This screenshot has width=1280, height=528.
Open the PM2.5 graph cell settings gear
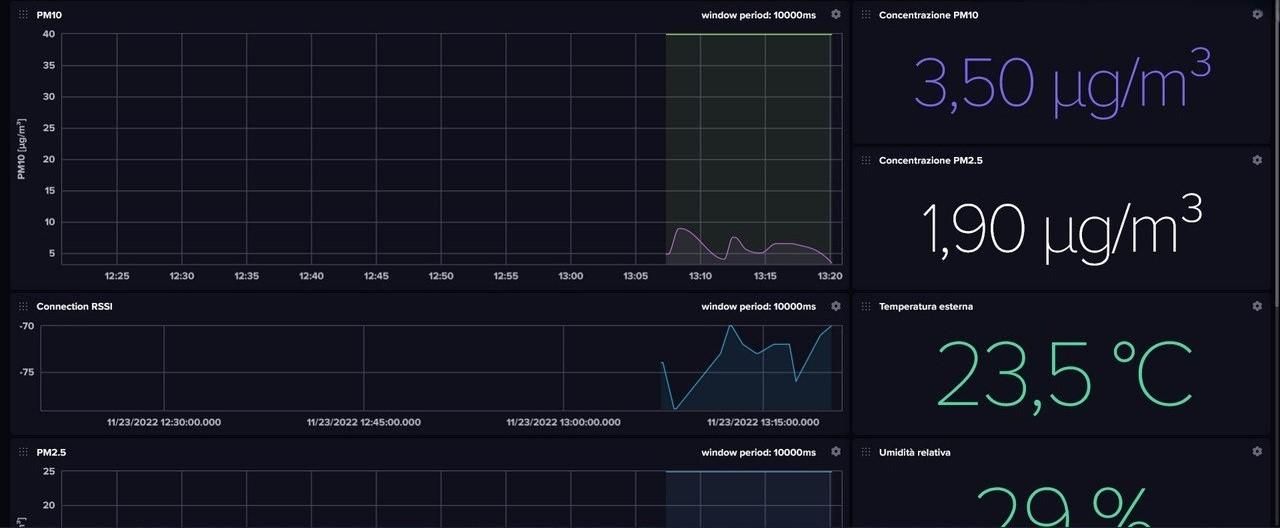[x=836, y=451]
